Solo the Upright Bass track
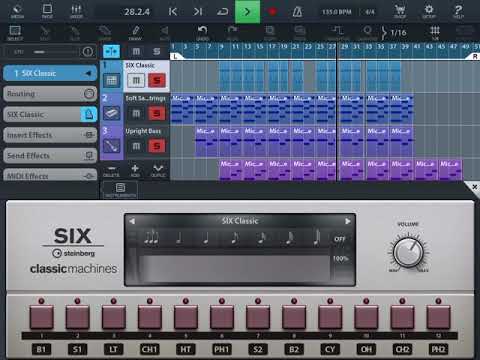The image size is (480, 360). coord(157,146)
